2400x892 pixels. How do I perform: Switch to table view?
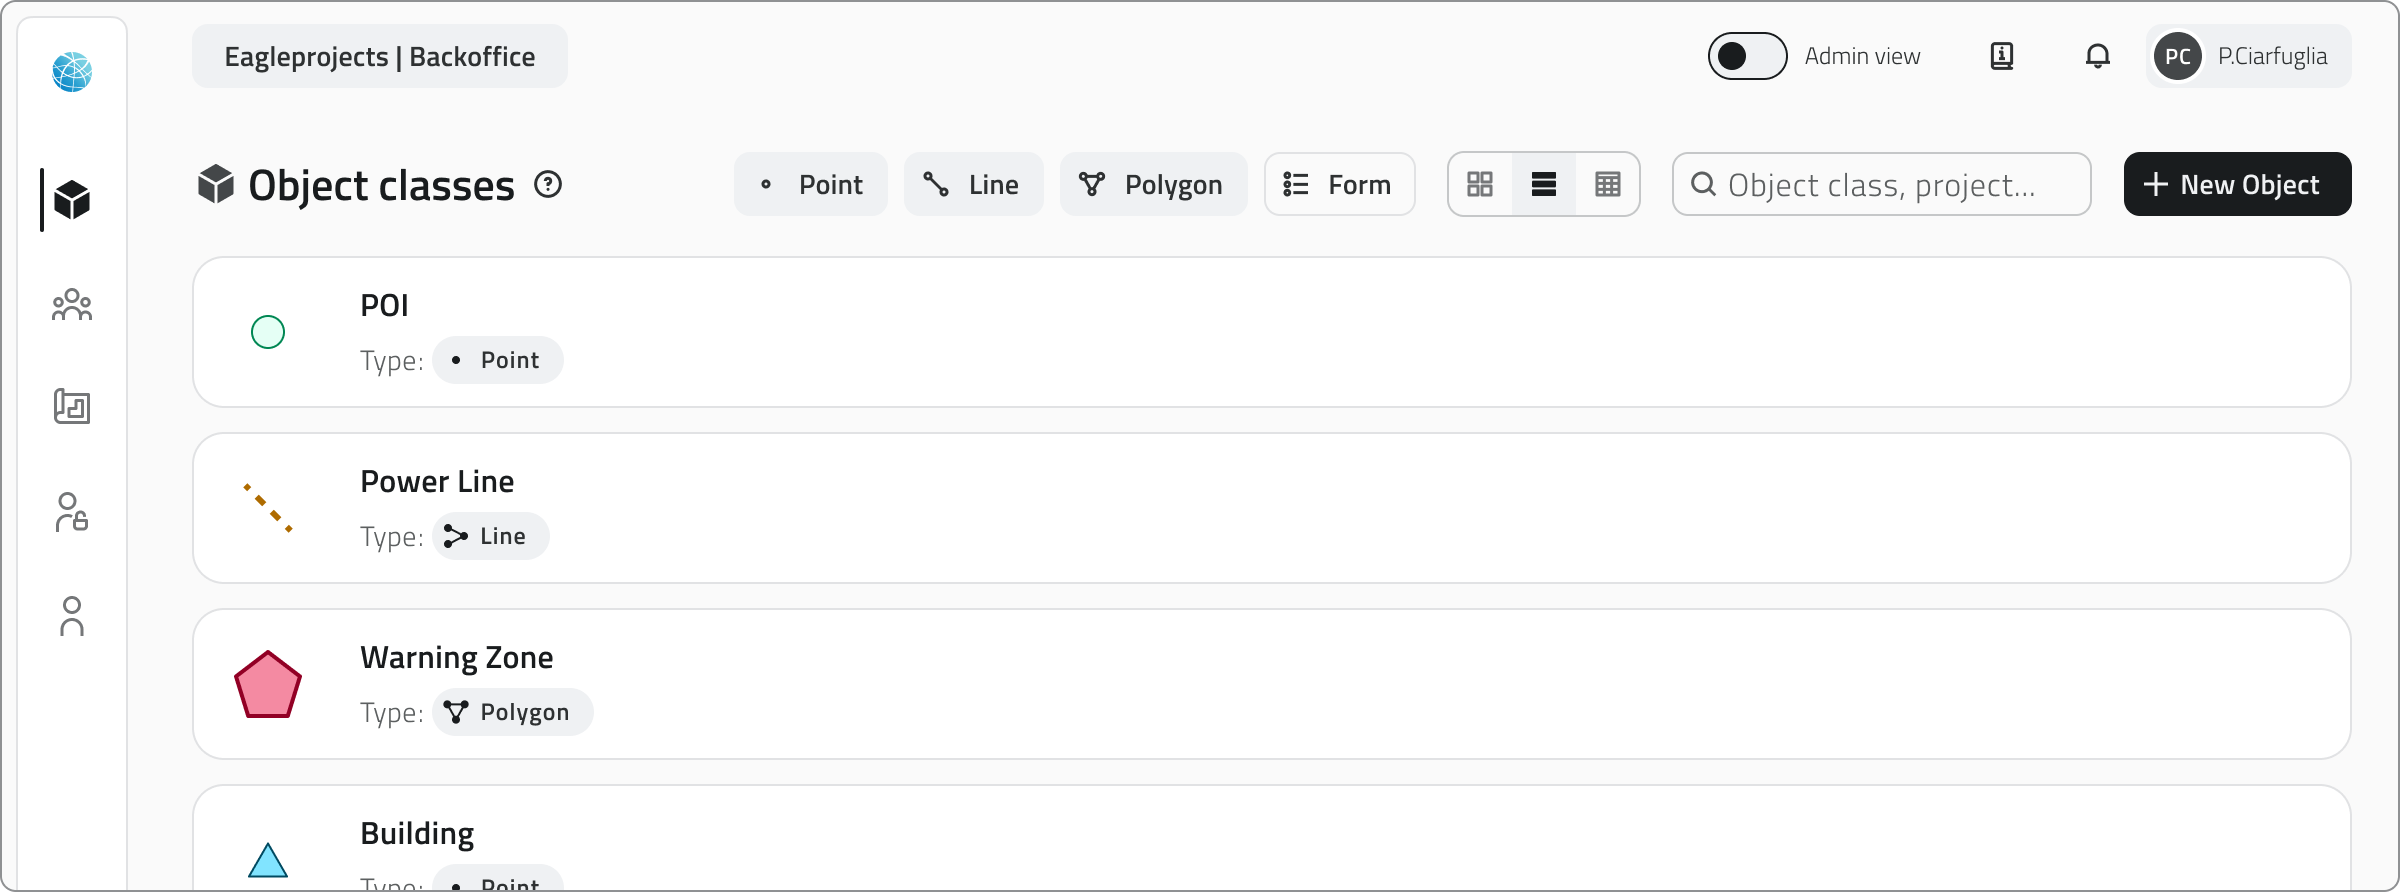tap(1608, 184)
